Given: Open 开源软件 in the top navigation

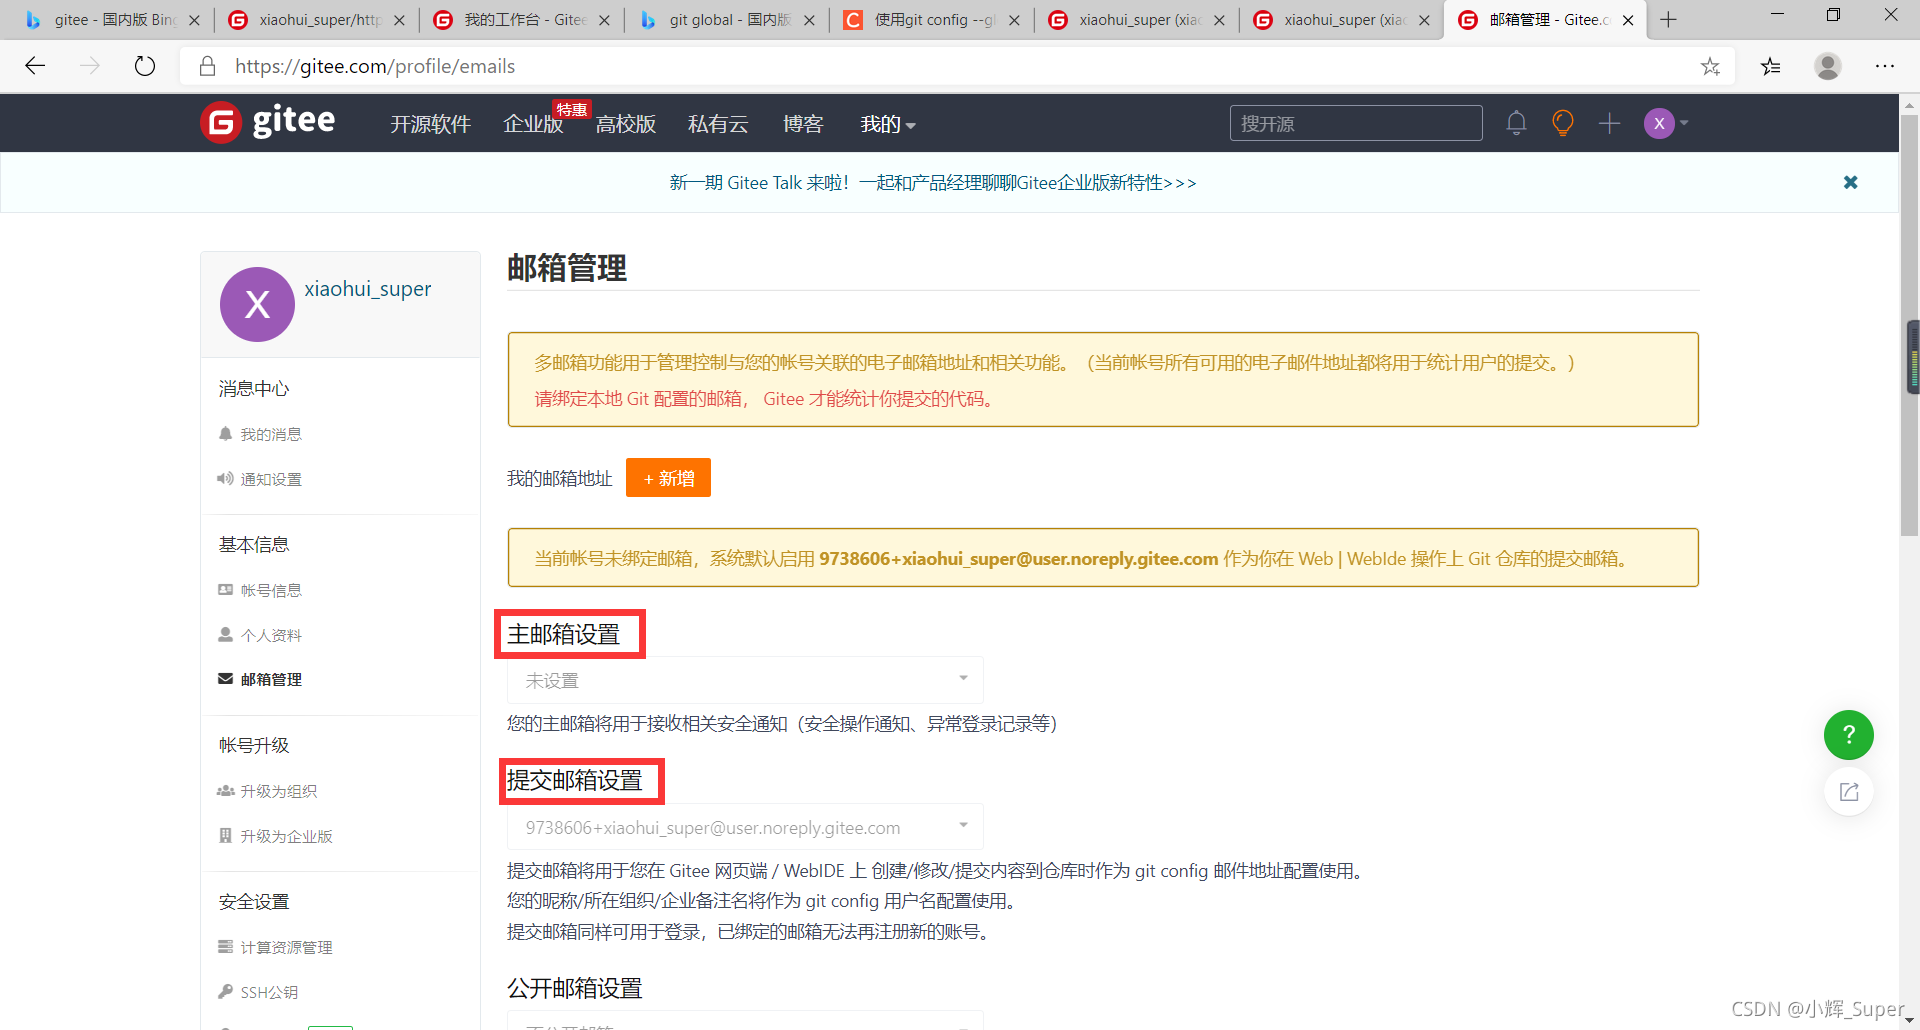Looking at the screenshot, I should coord(430,124).
